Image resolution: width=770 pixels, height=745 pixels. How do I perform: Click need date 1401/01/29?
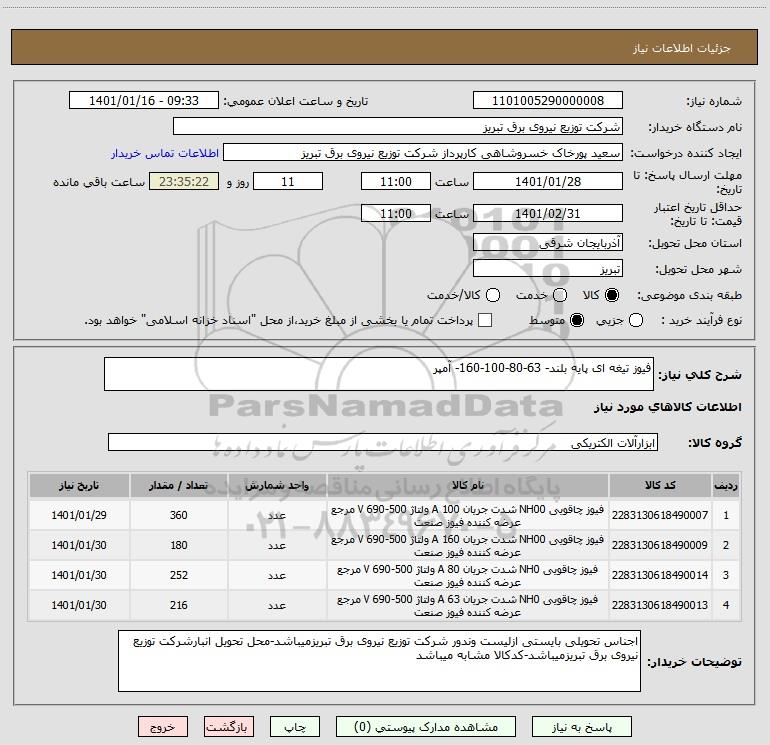79,515
